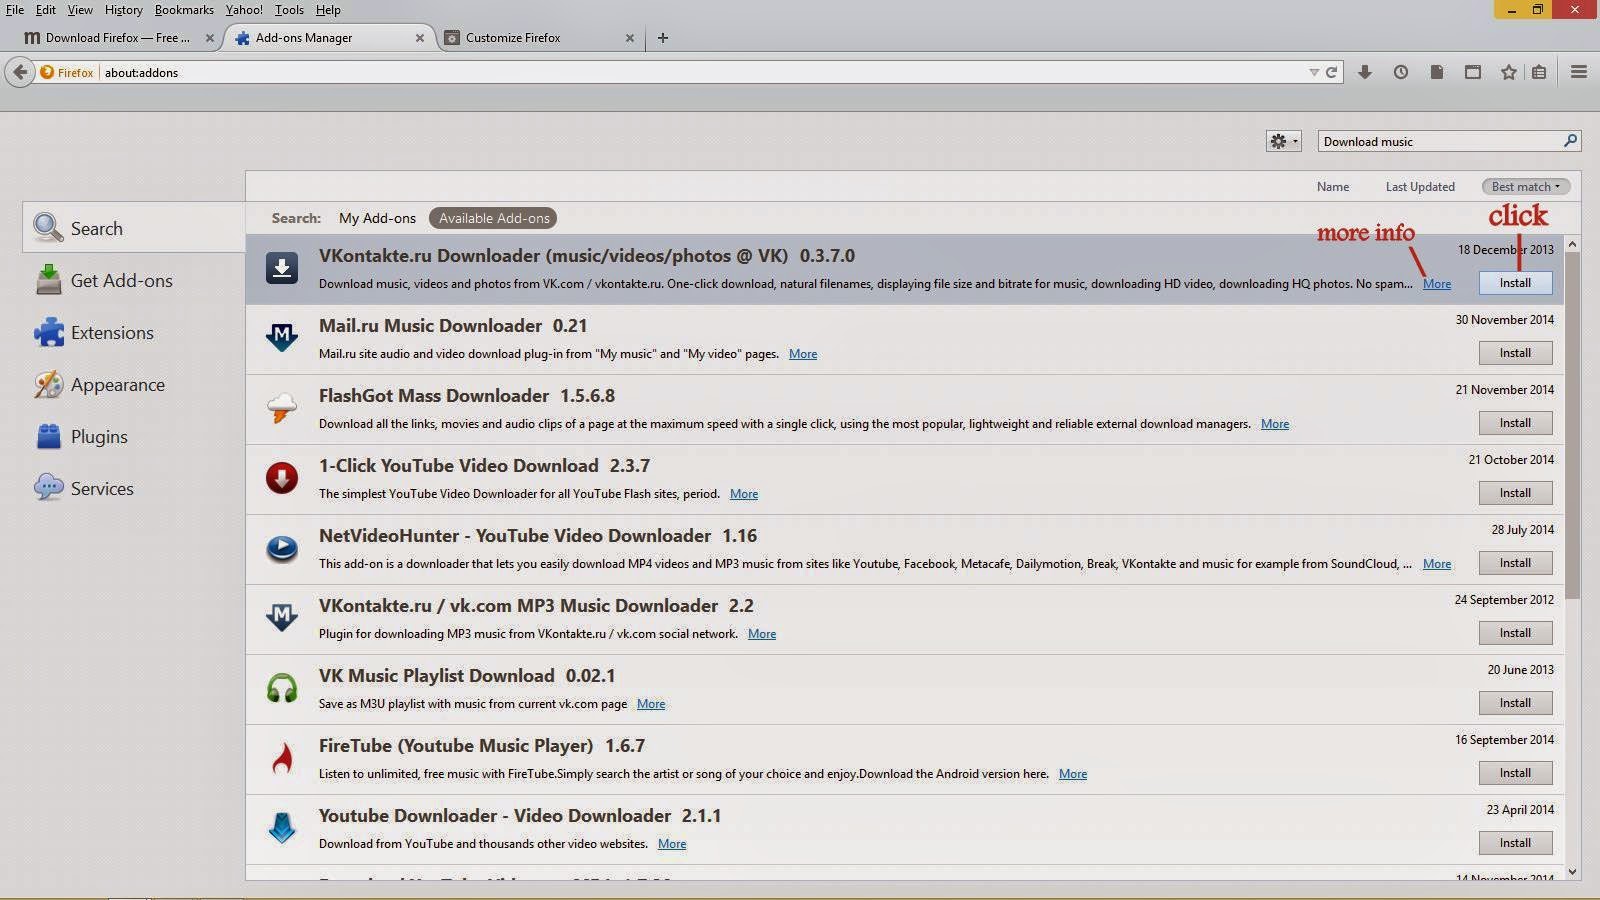Open the Yahoo! menu
This screenshot has height=900, width=1600.
244,10
